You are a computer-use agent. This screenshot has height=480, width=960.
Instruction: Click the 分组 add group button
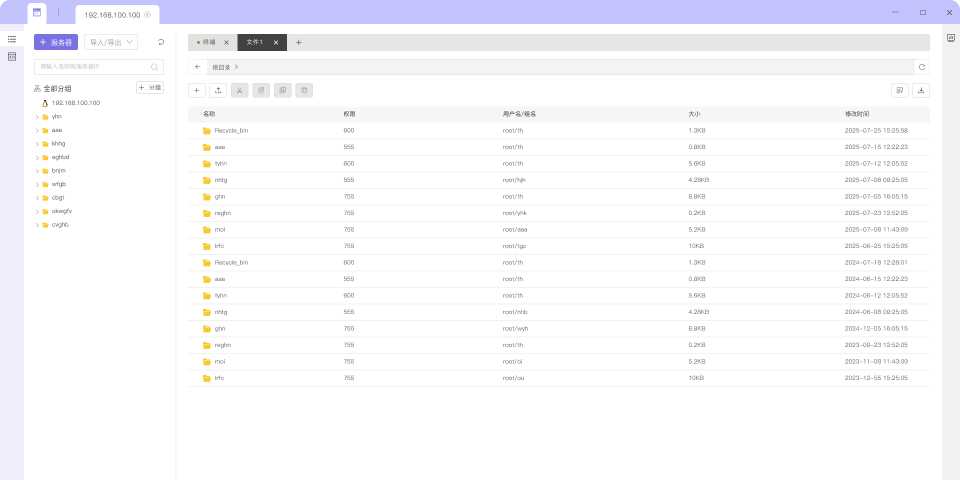click(x=150, y=88)
